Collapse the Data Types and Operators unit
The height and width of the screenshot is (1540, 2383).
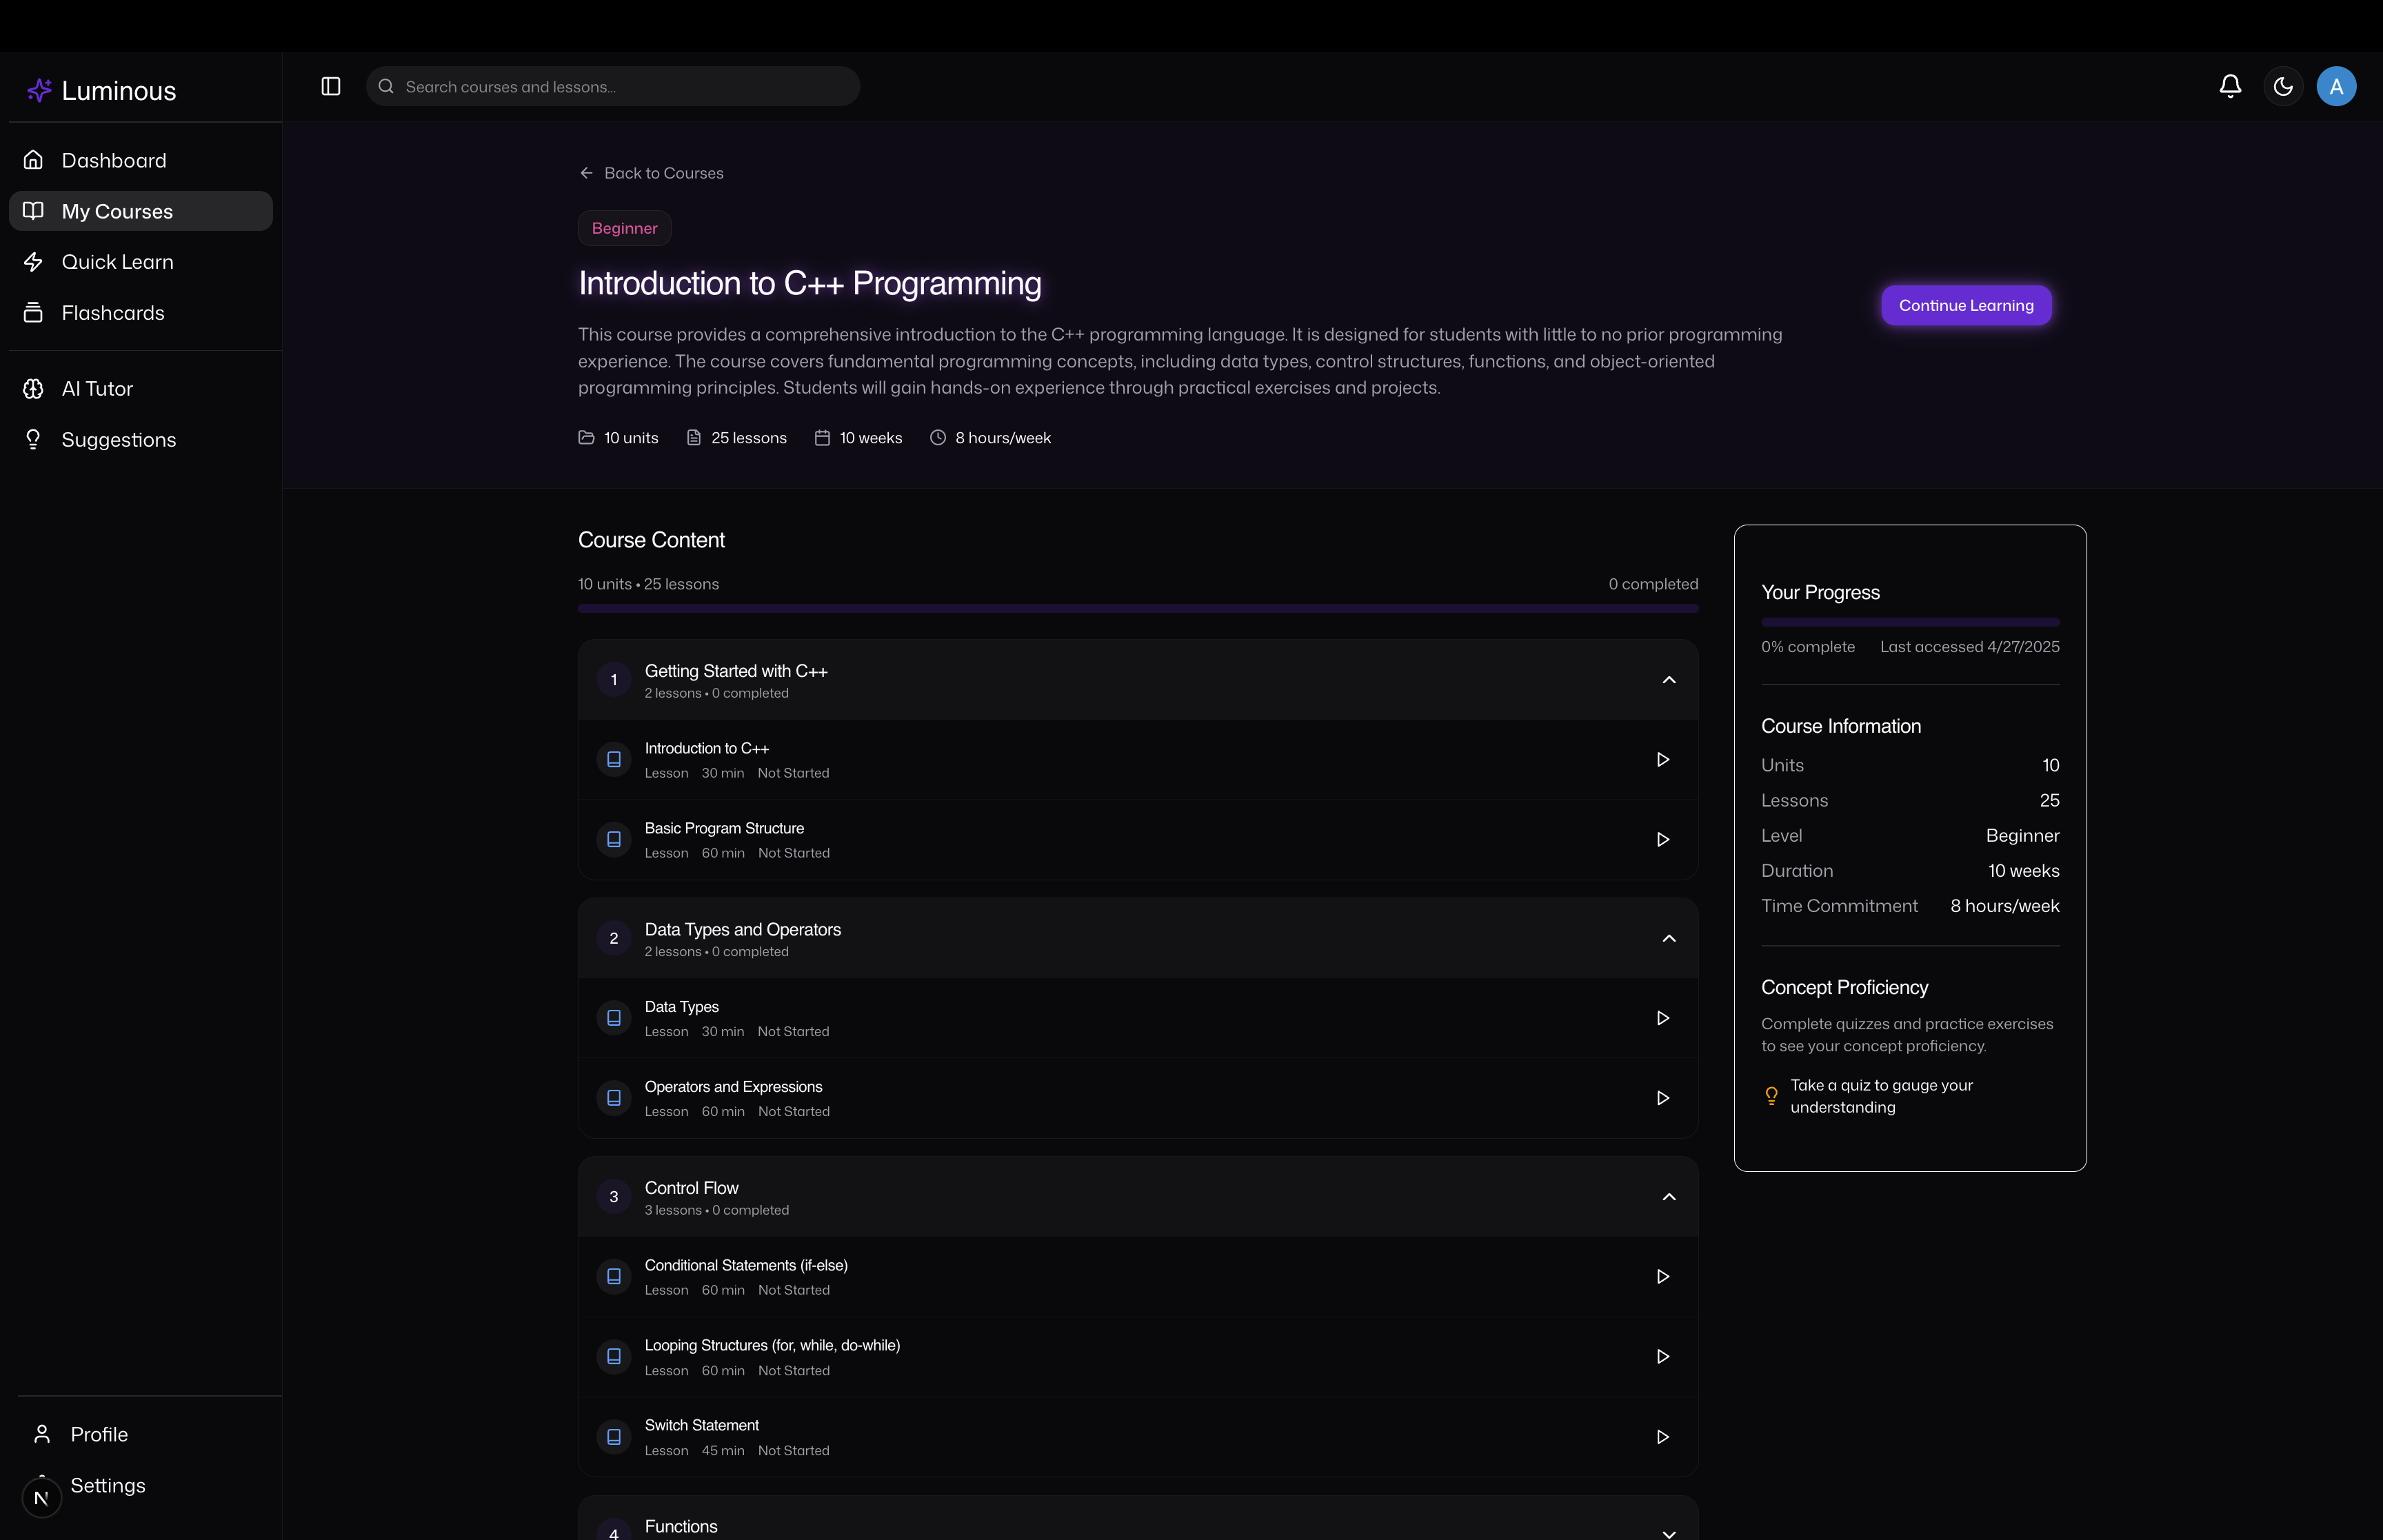[1668, 938]
